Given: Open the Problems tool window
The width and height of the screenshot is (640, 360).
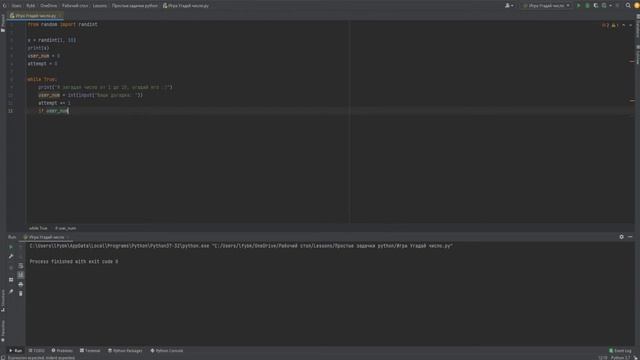Looking at the screenshot, I should [62, 351].
